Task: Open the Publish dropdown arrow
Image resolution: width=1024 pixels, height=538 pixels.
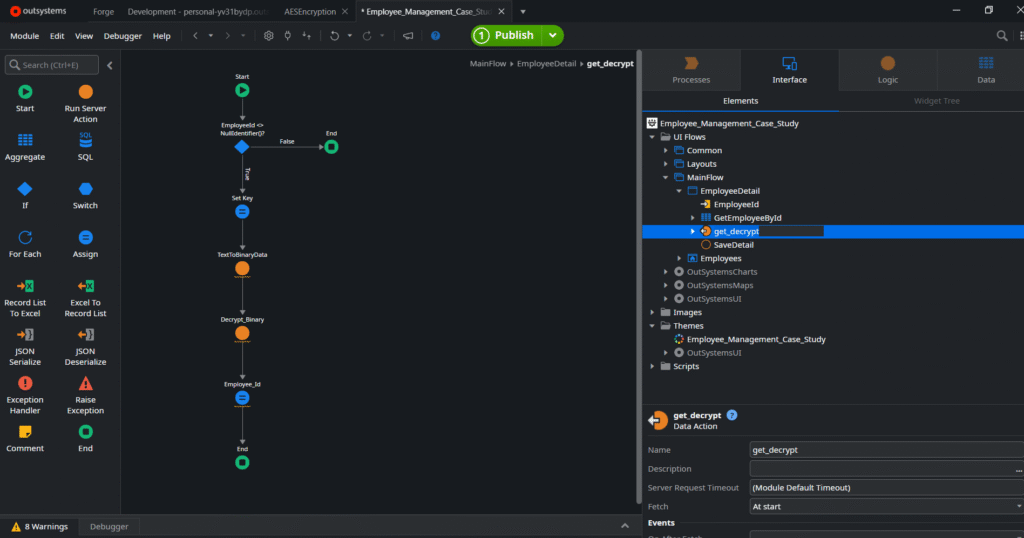Action: tap(552, 35)
